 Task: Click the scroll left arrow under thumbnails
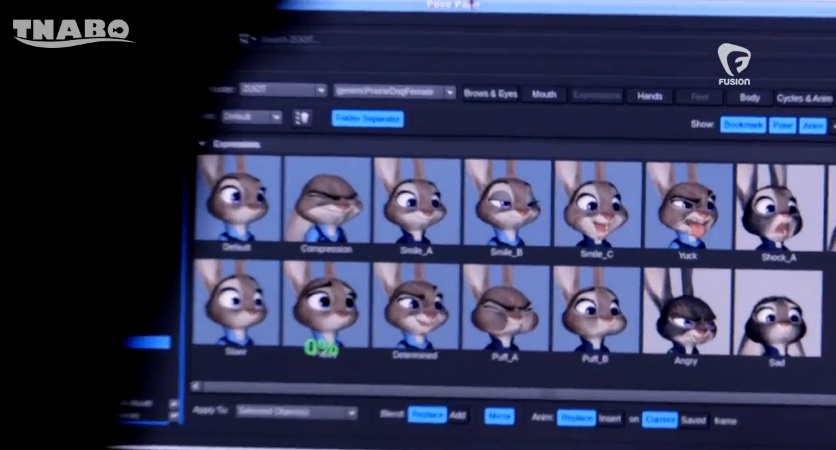[195, 384]
